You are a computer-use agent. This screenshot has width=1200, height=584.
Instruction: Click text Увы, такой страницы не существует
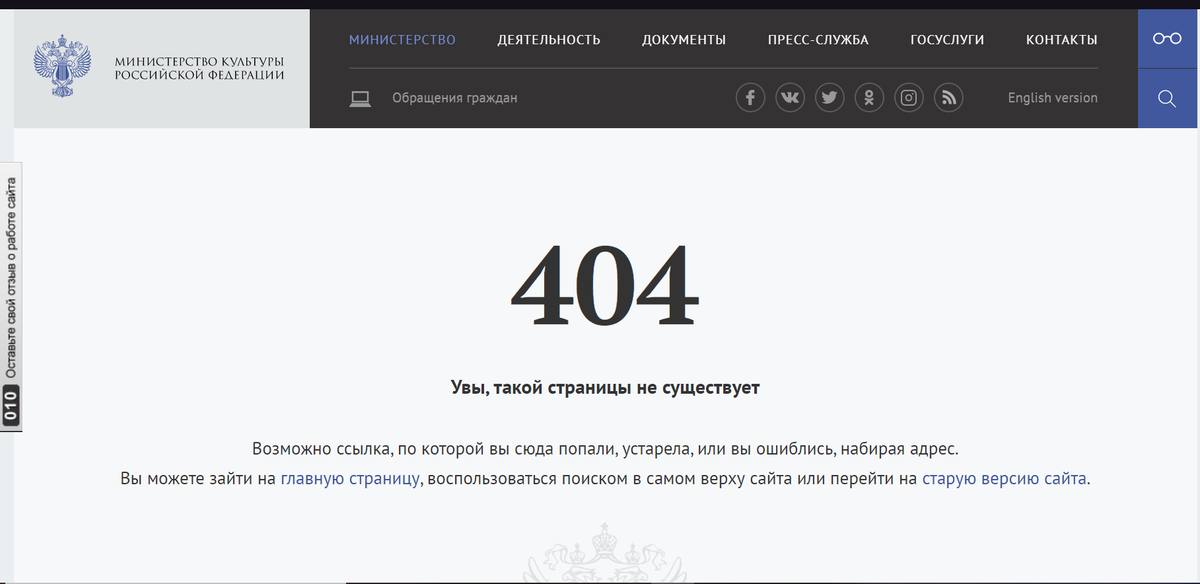605,388
